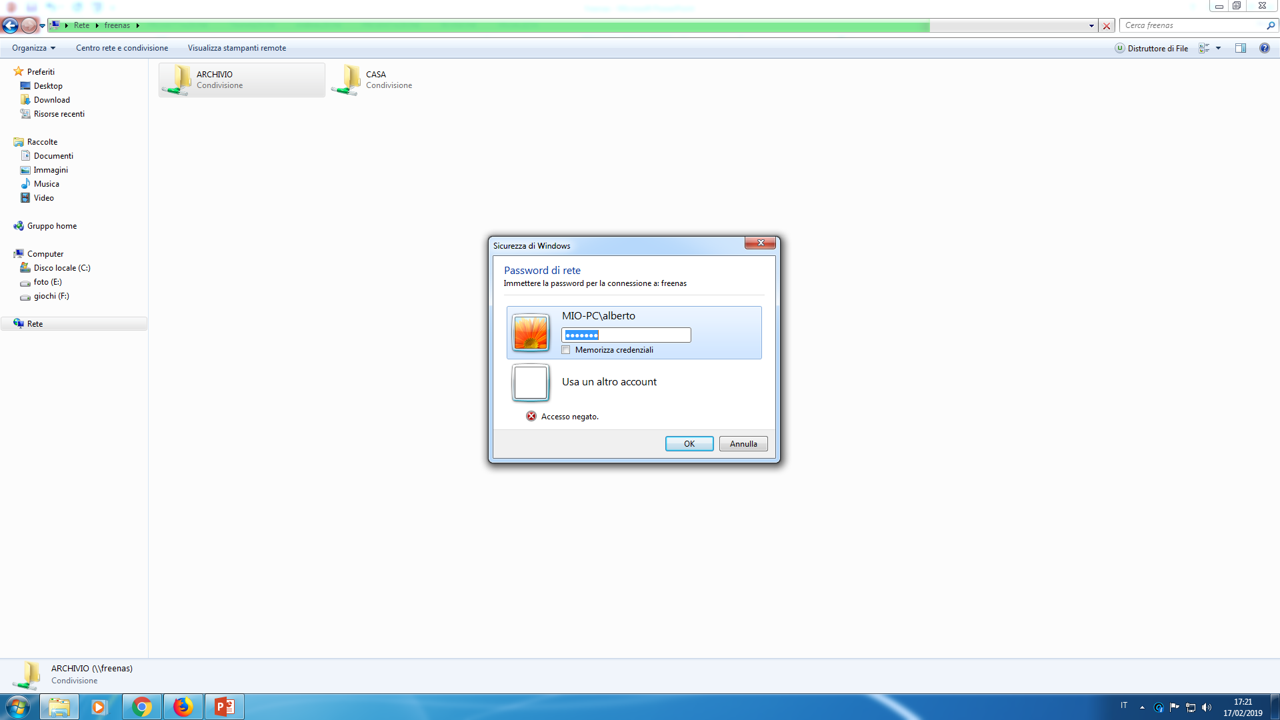Click the network connection tray icon
The width and height of the screenshot is (1280, 720).
click(1190, 708)
